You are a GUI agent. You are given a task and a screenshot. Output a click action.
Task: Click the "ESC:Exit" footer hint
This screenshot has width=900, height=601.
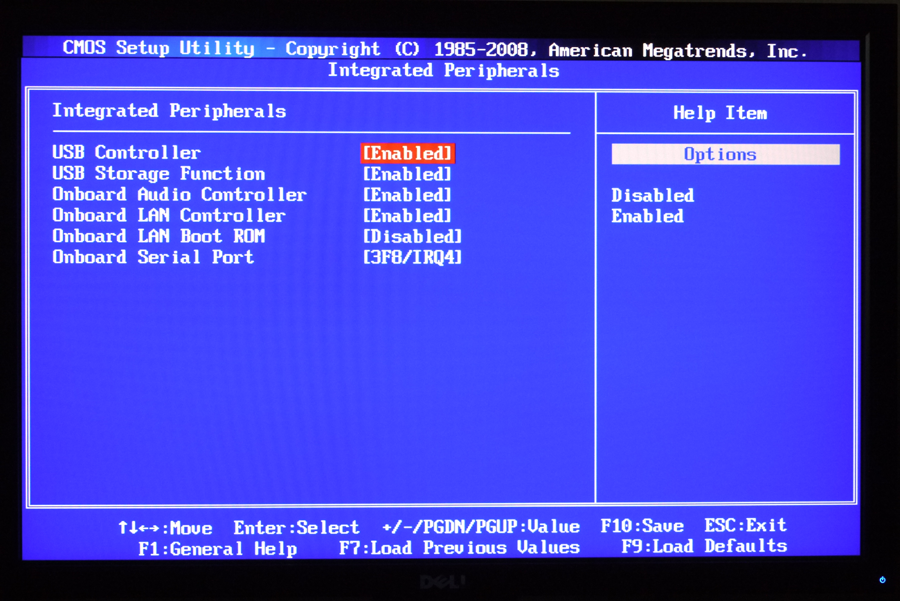(x=746, y=525)
